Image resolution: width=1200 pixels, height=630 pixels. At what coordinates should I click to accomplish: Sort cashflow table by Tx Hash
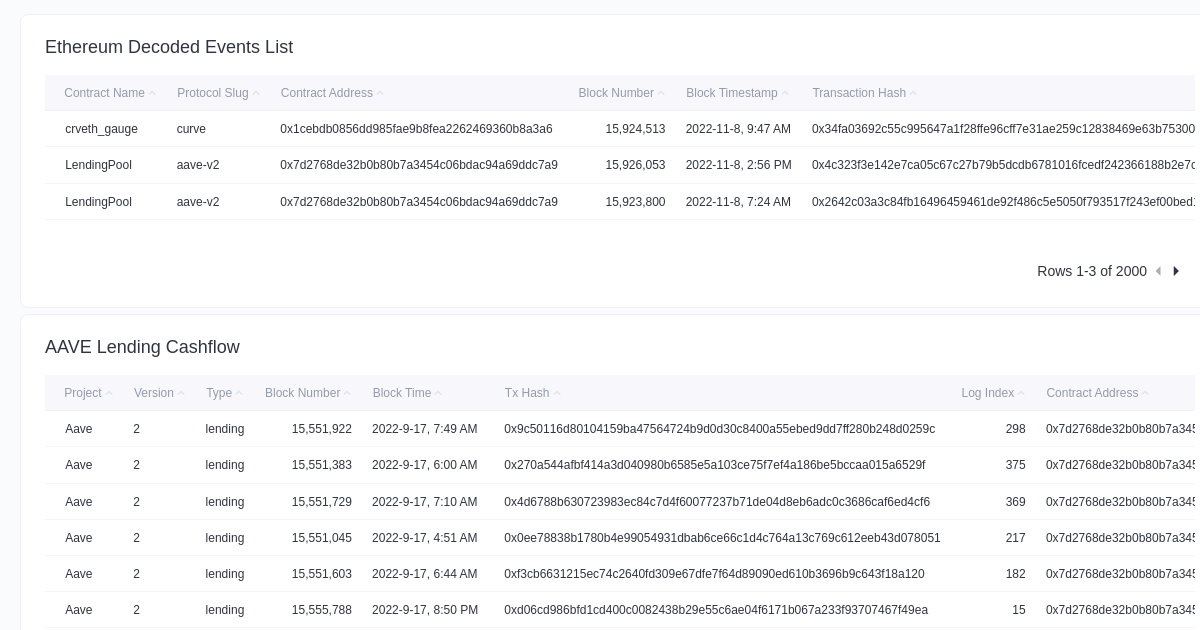point(527,393)
